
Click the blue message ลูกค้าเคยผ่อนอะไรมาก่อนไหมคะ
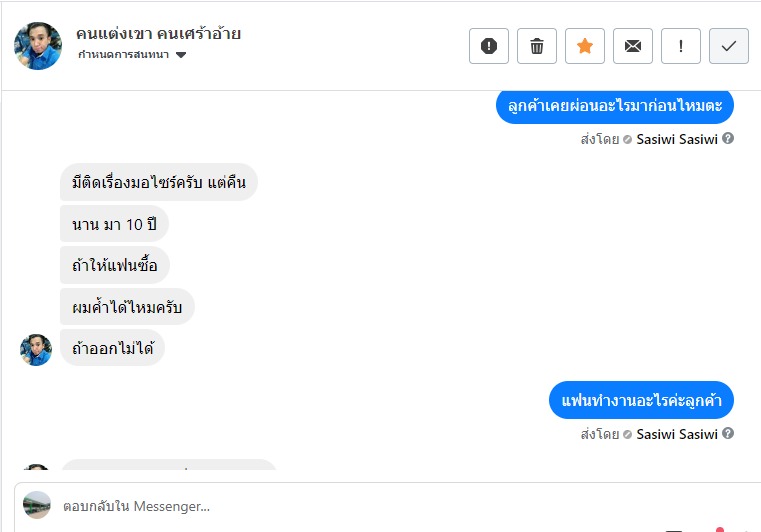[x=615, y=105]
